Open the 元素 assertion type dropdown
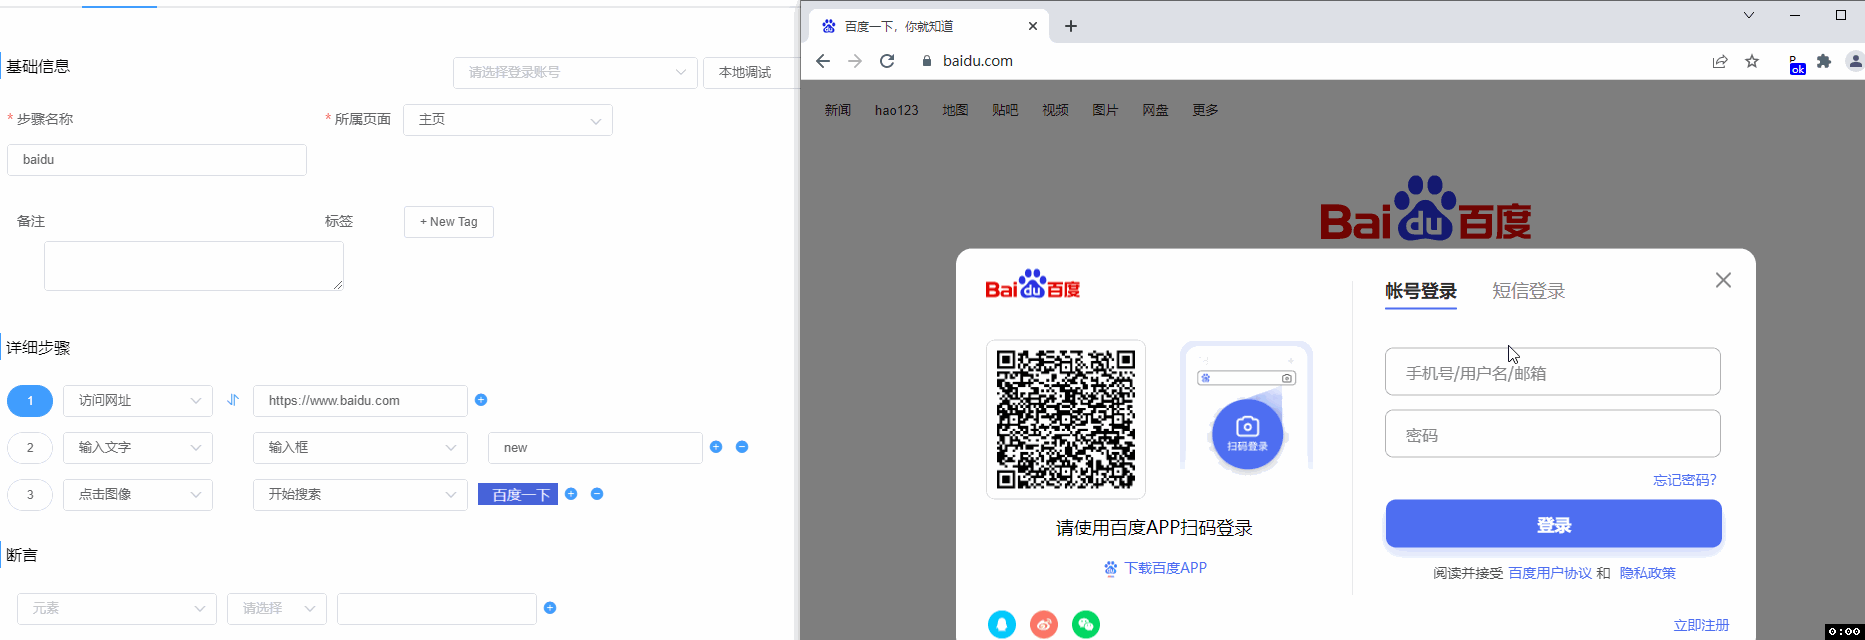 pos(117,609)
